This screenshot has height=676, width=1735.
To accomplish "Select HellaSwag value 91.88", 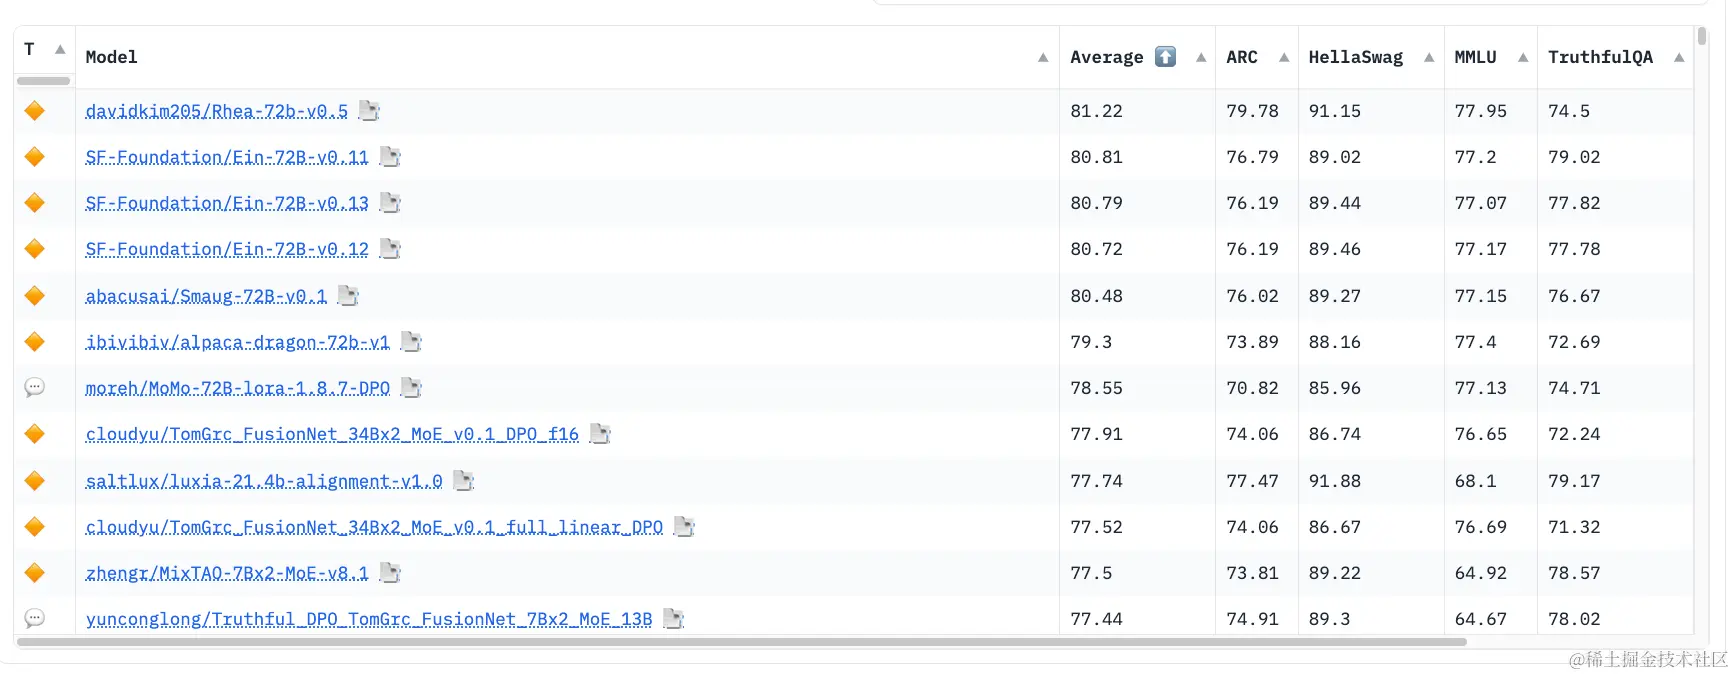I will tap(1335, 481).
